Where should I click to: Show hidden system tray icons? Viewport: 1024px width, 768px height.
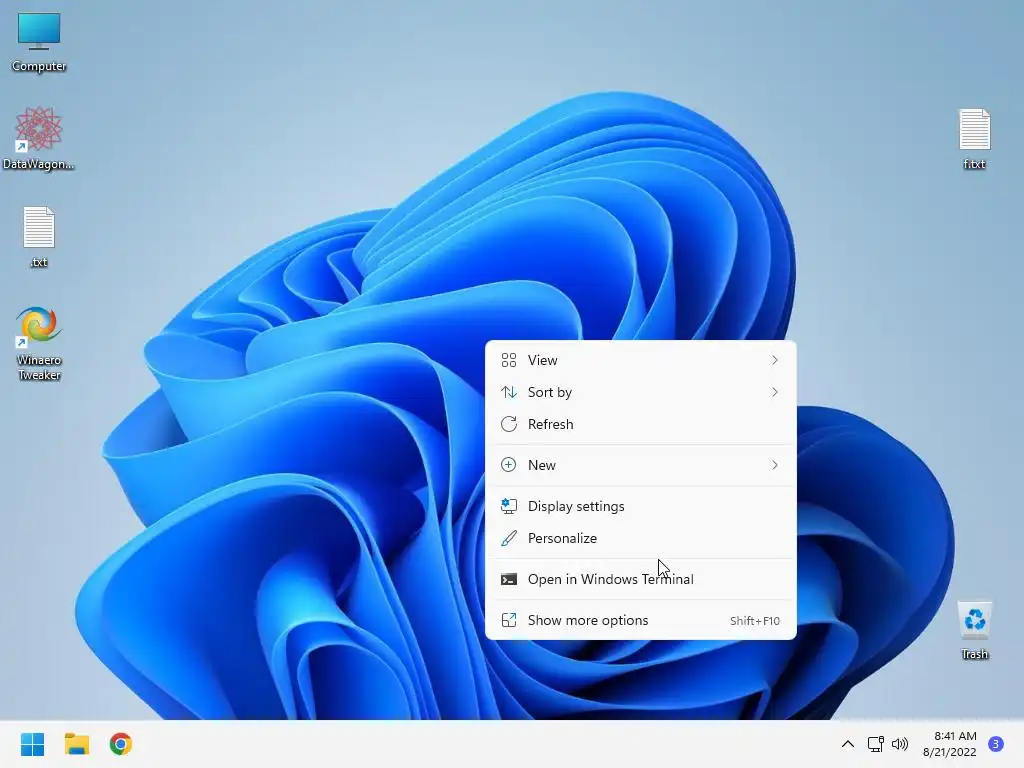pos(848,744)
